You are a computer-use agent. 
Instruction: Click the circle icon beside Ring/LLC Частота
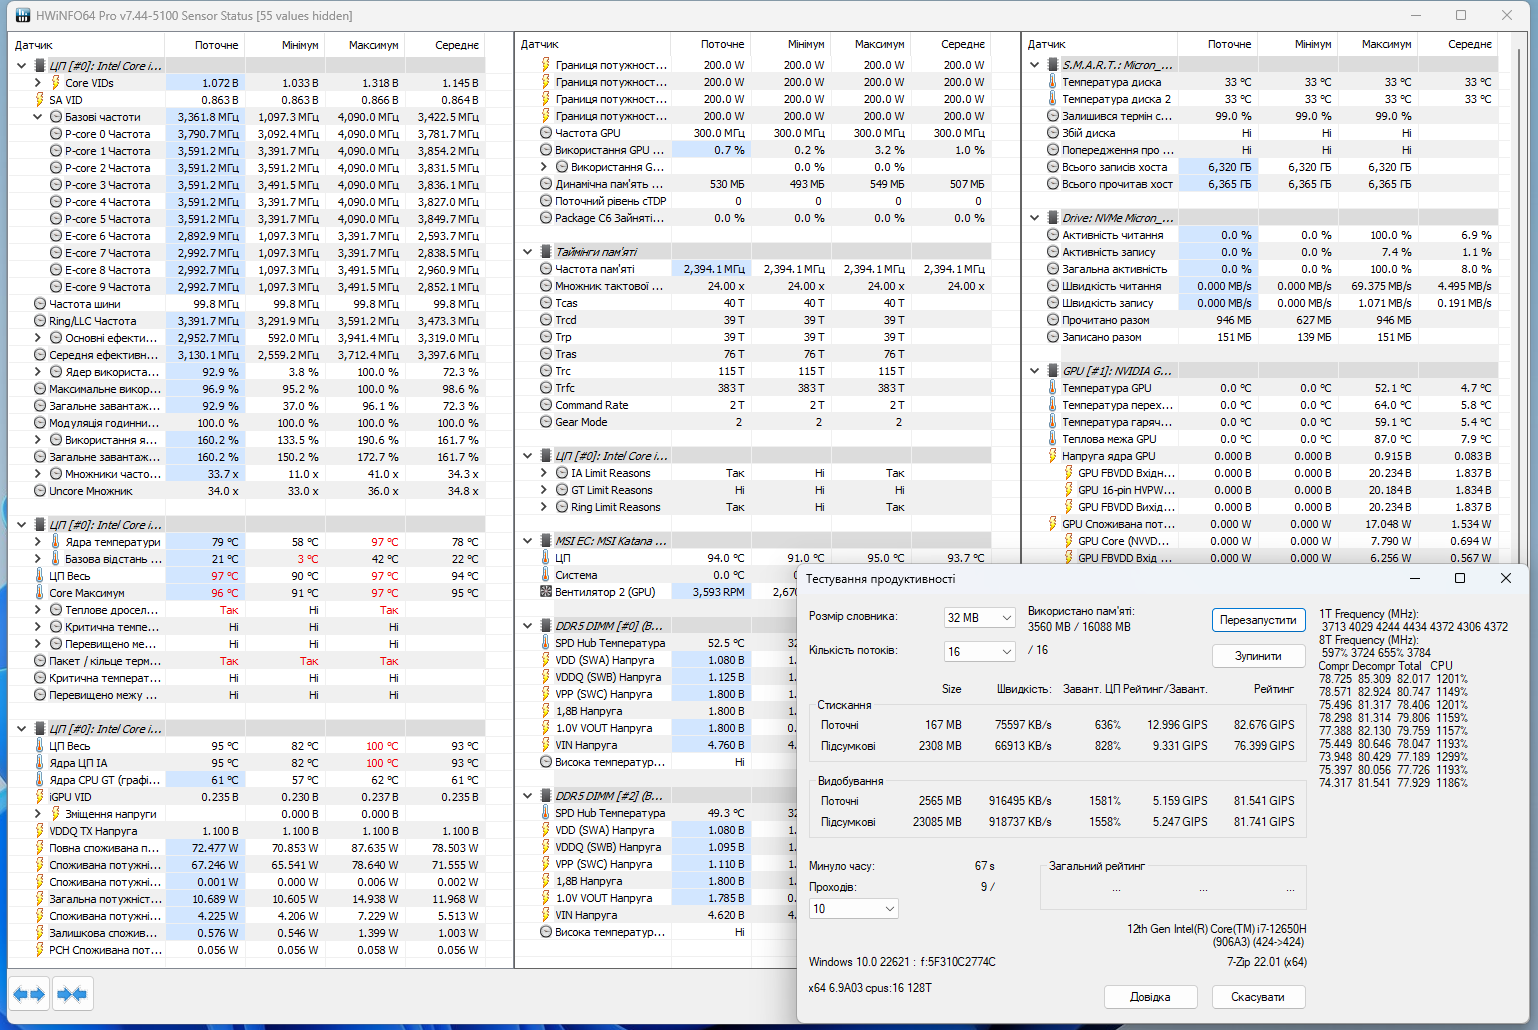[x=40, y=321]
